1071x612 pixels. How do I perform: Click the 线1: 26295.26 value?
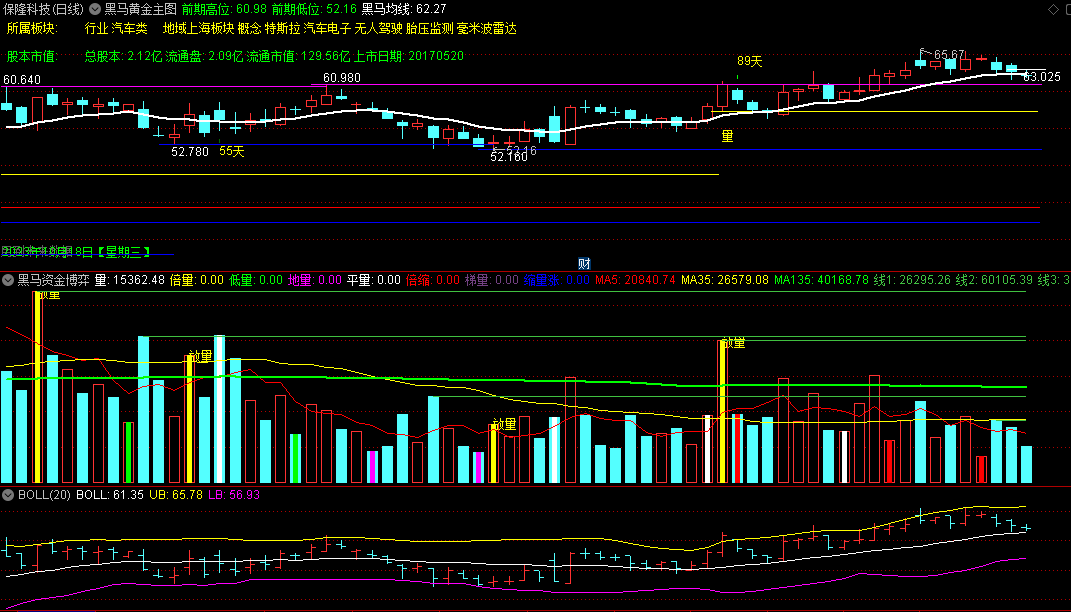click(x=912, y=280)
